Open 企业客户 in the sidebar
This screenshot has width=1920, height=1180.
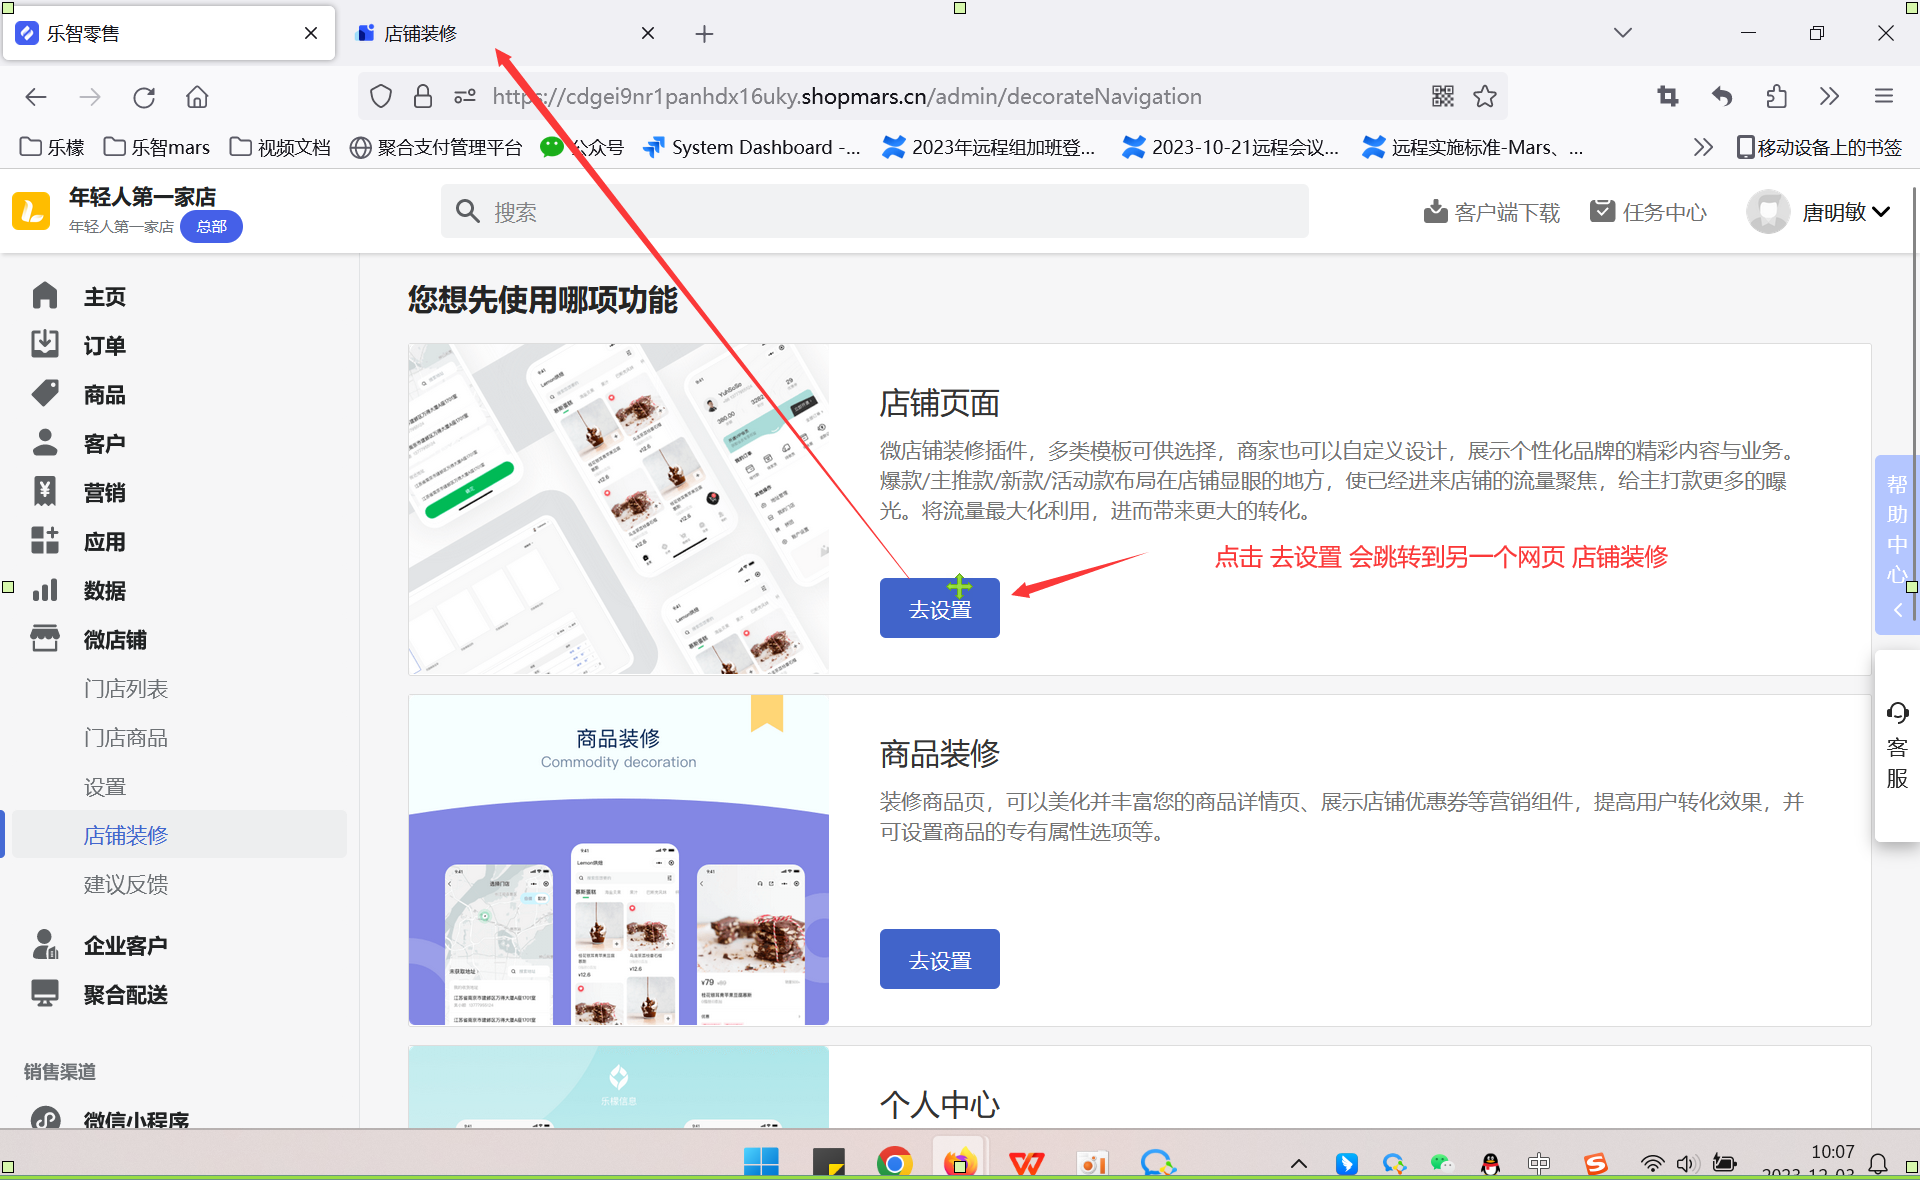click(x=125, y=945)
